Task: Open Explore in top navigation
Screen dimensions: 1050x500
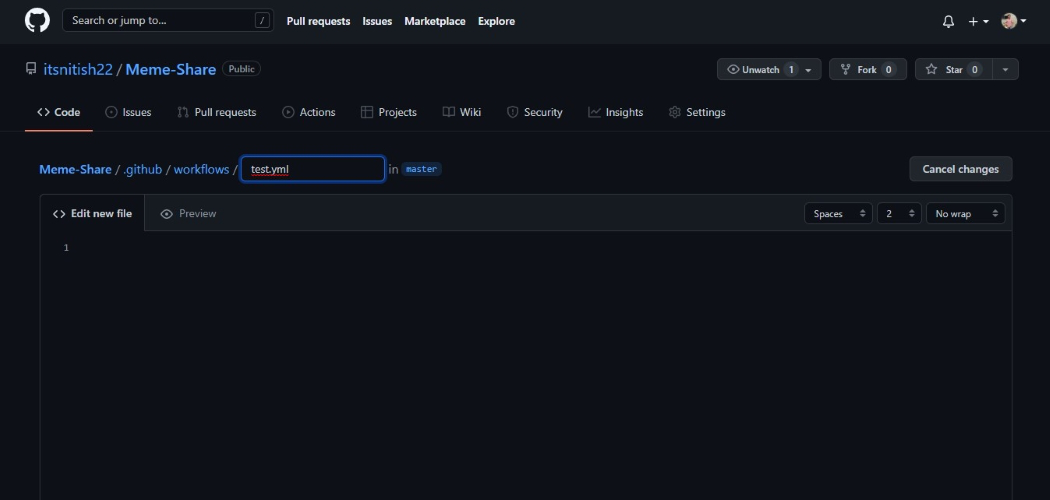Action: click(496, 21)
